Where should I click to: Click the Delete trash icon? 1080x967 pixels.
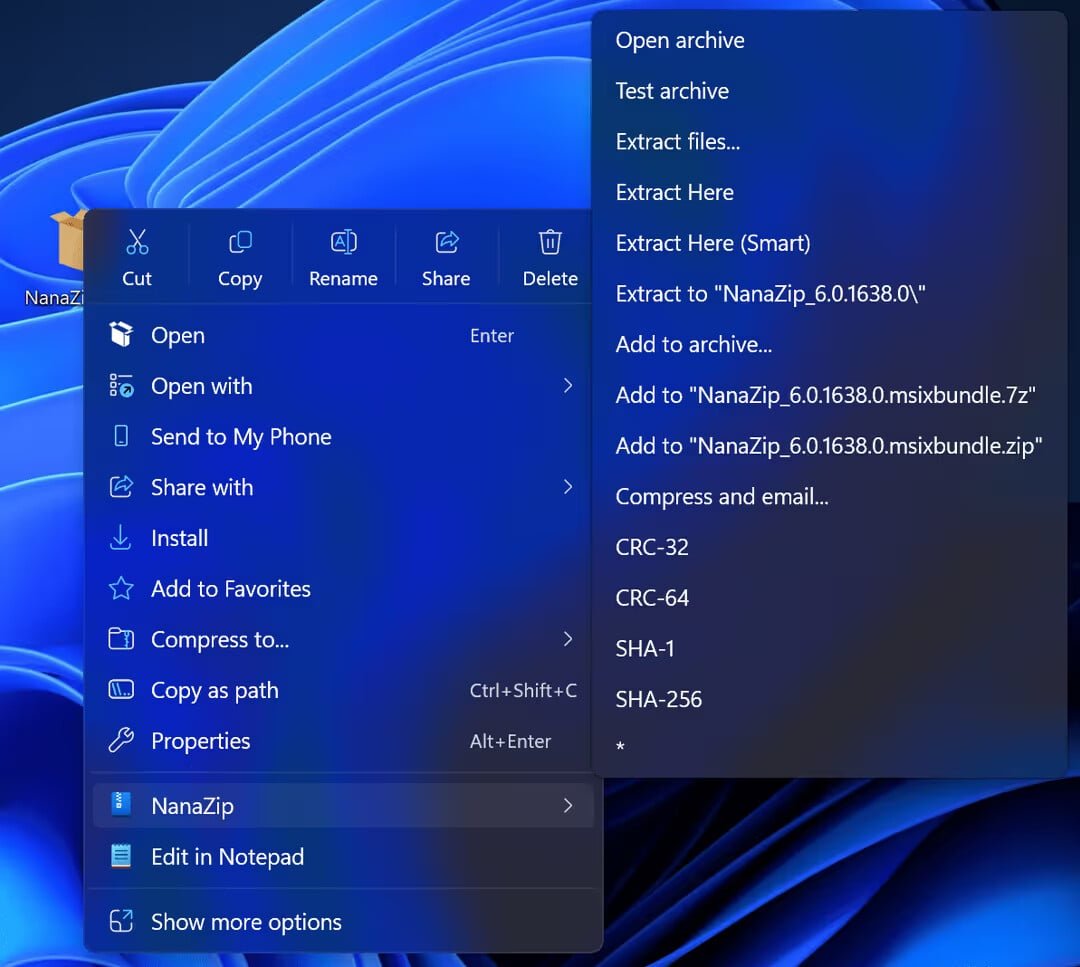pos(550,242)
